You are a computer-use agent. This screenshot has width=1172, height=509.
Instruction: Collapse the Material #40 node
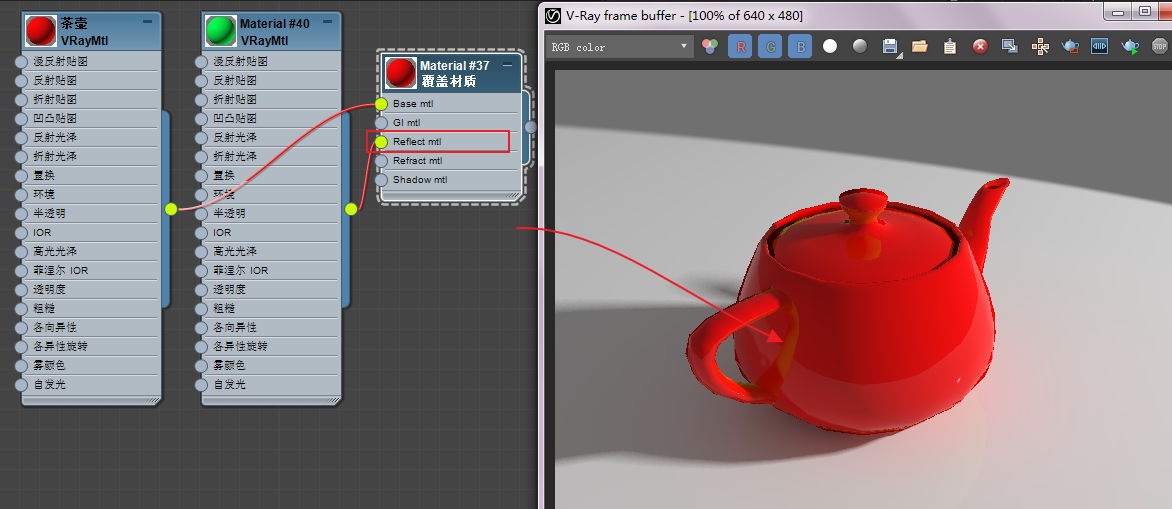tap(328, 21)
